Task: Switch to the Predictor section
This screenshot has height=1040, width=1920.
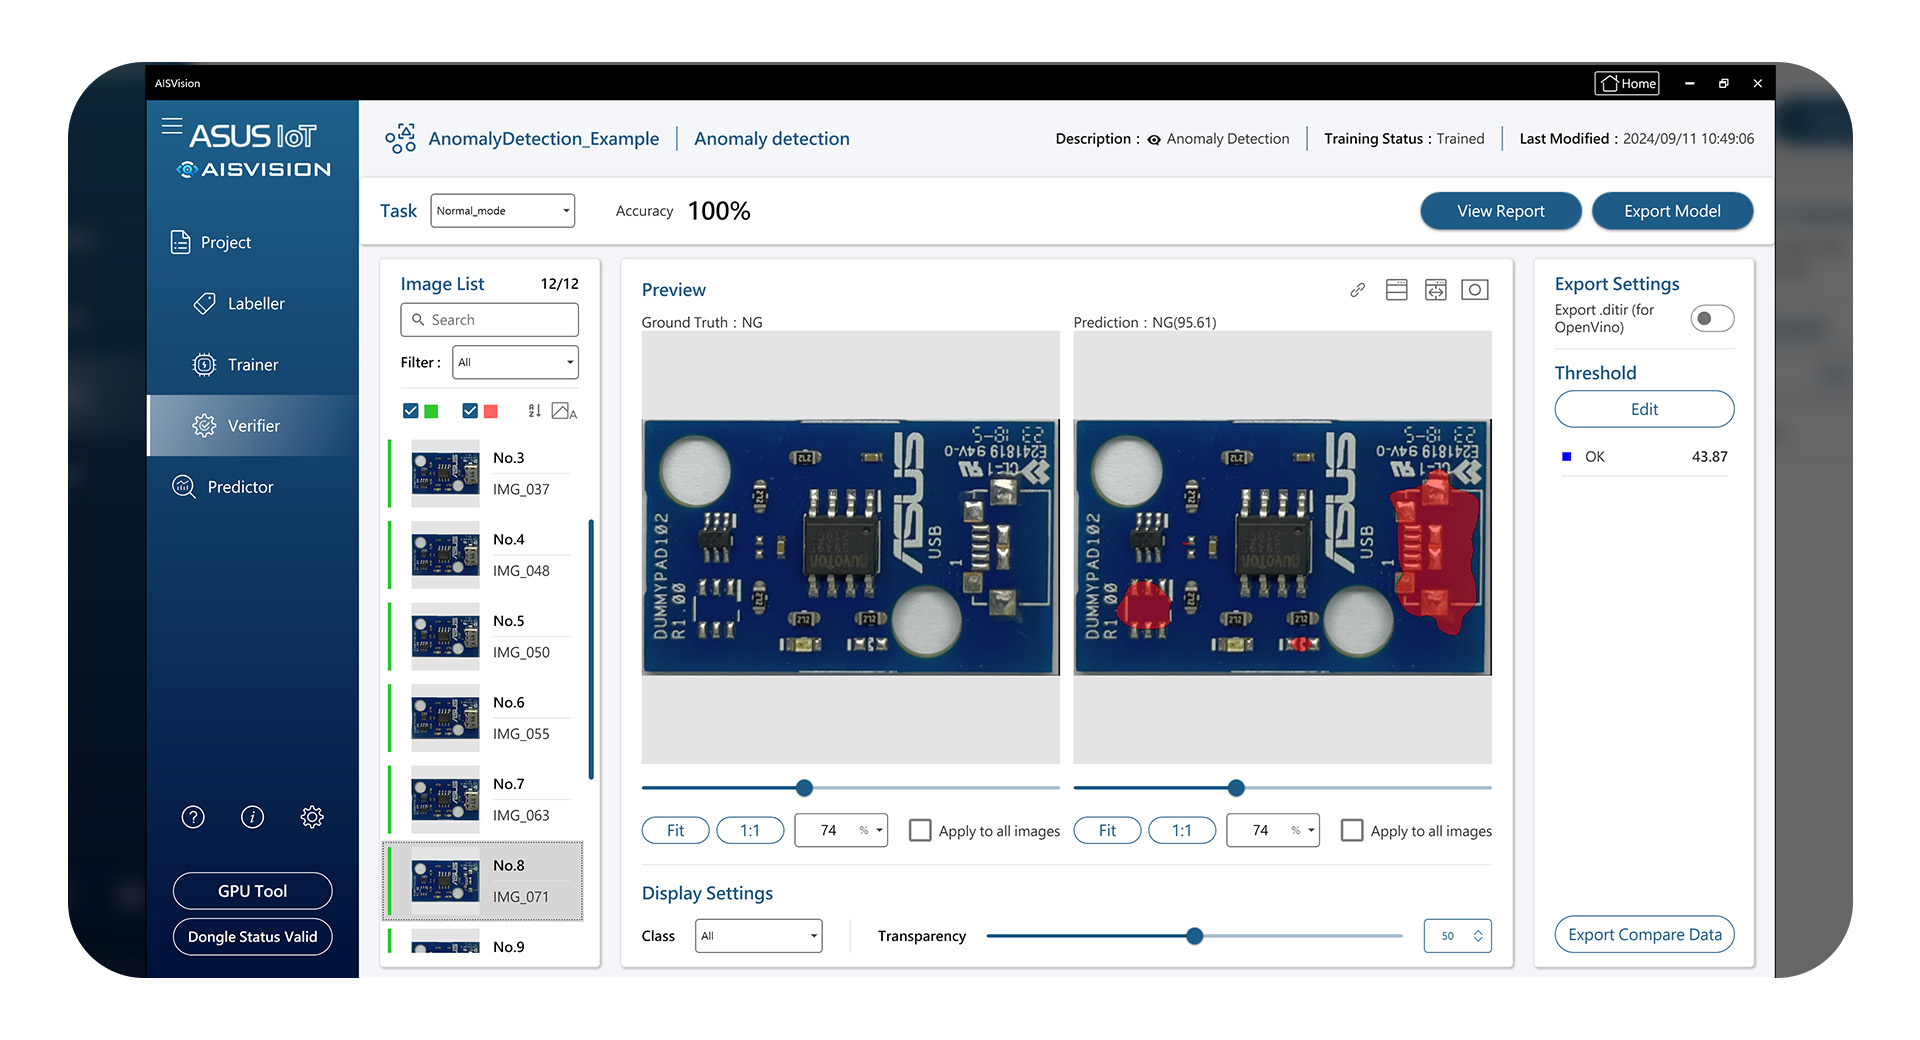Action: (240, 487)
